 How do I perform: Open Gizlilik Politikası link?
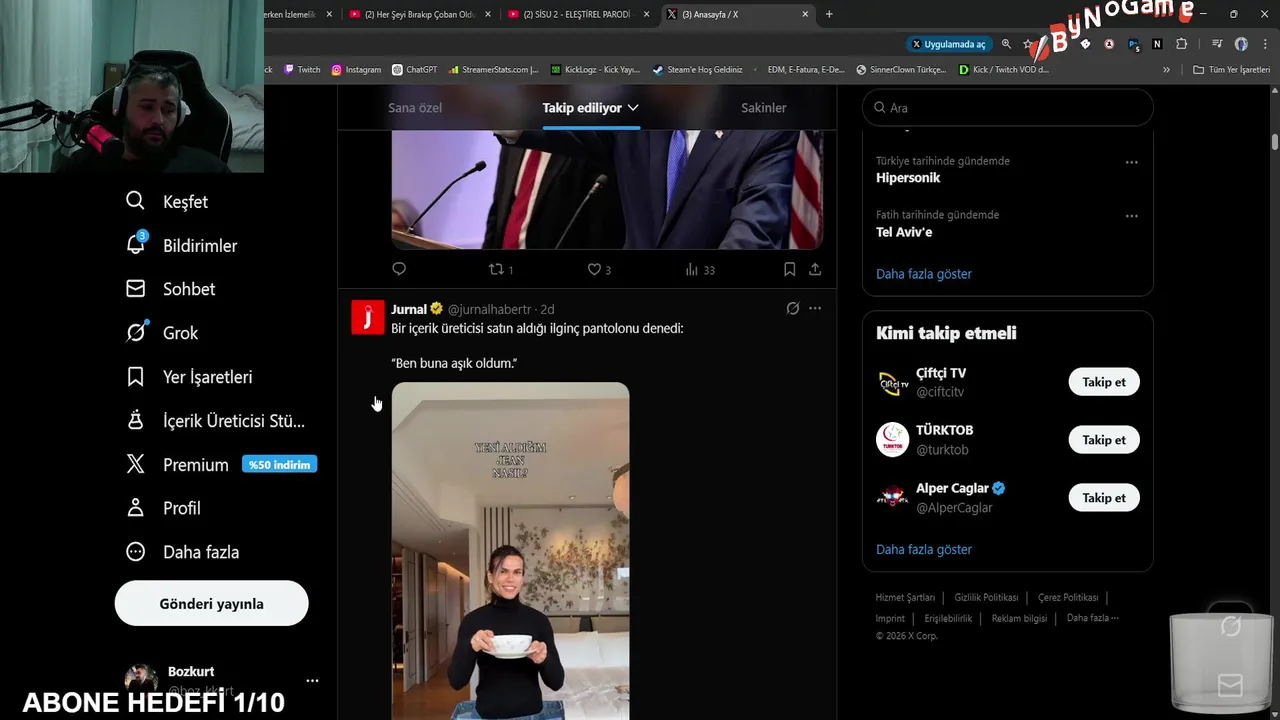pyautogui.click(x=986, y=597)
